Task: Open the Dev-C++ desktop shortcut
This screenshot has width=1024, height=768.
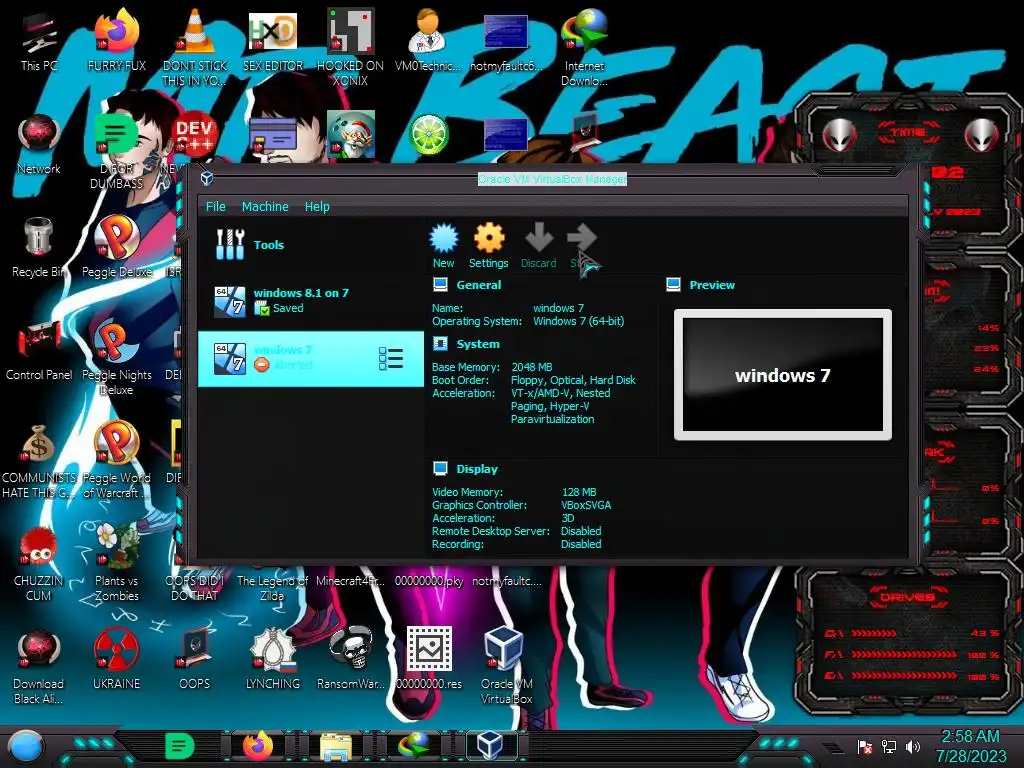Action: (x=195, y=136)
